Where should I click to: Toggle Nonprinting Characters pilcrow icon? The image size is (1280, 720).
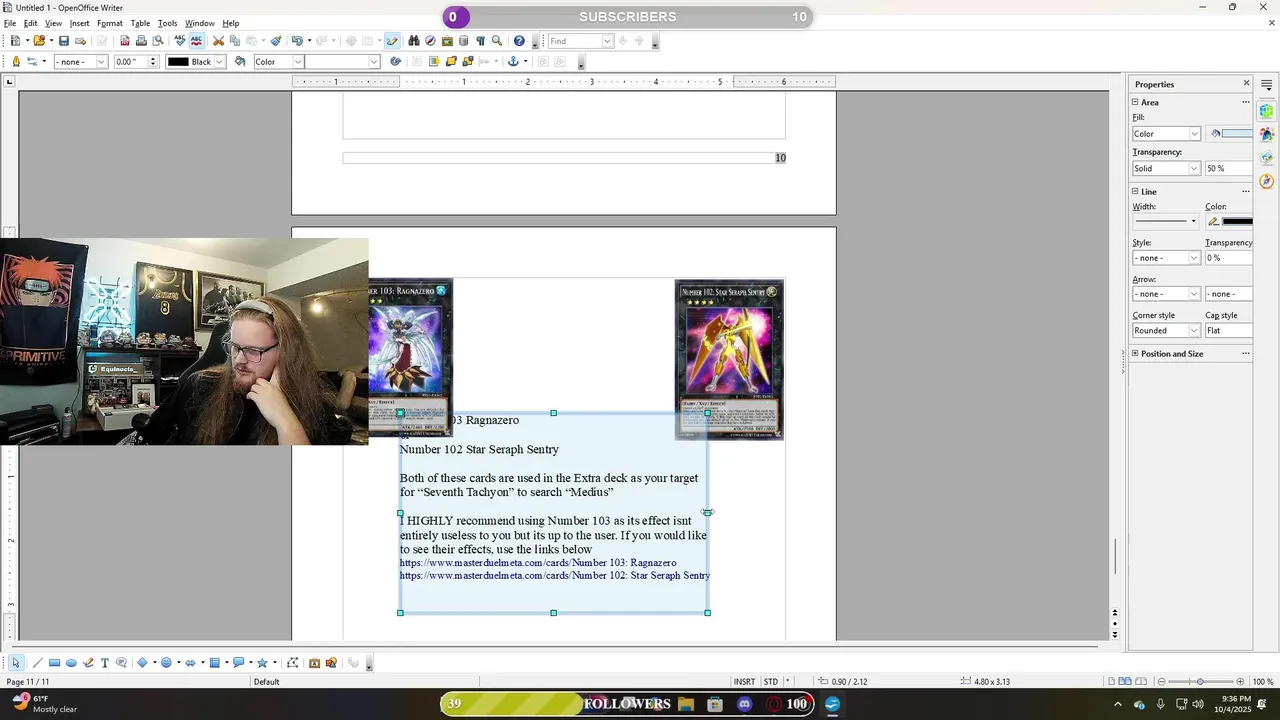[x=480, y=41]
